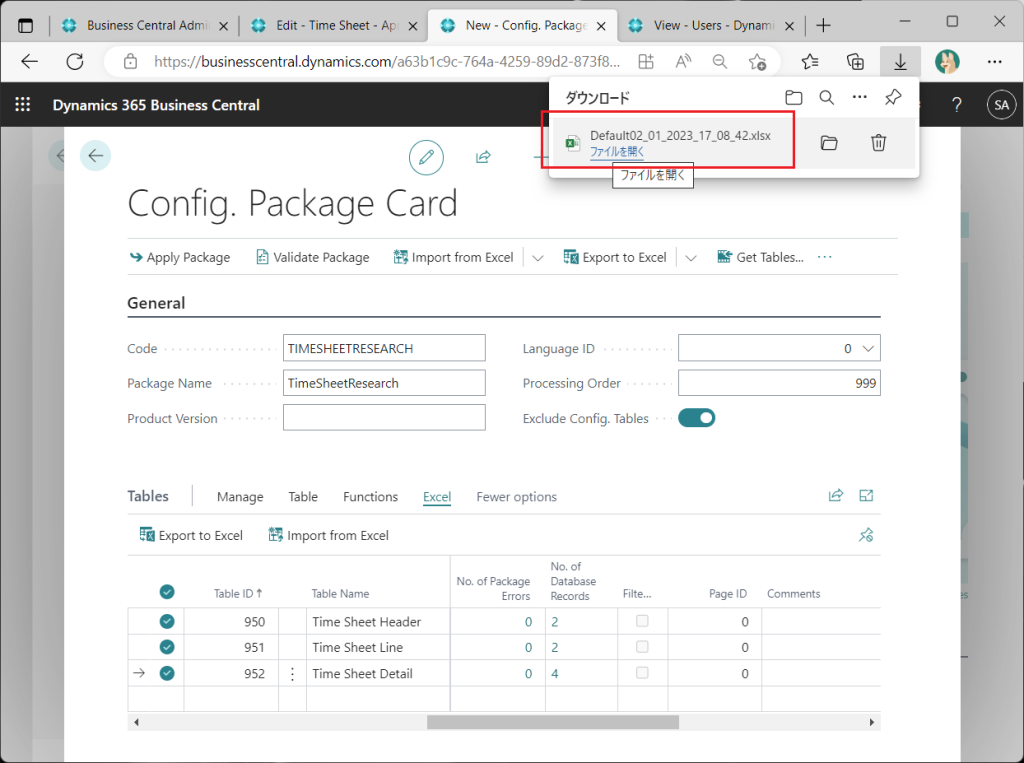Deselect the Time Sheet Header row checkmark

pos(167,621)
